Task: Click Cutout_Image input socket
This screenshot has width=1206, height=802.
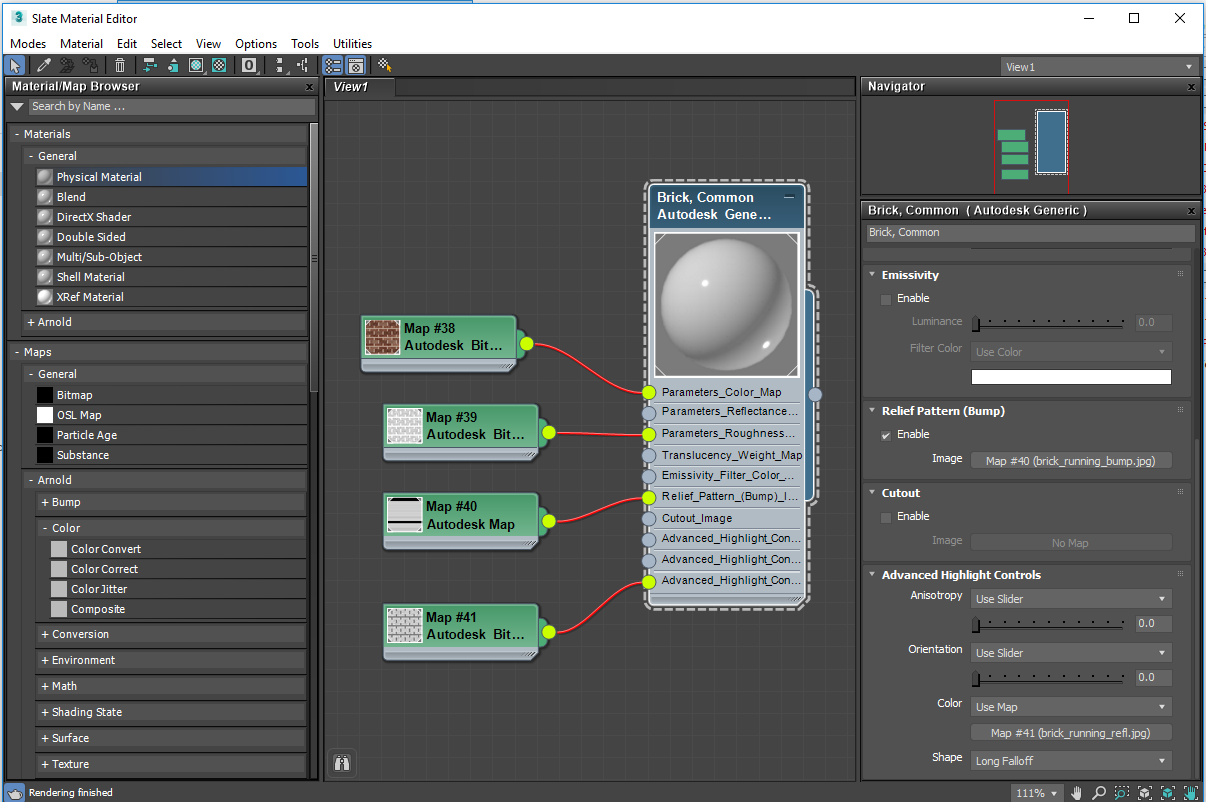Action: tap(649, 518)
